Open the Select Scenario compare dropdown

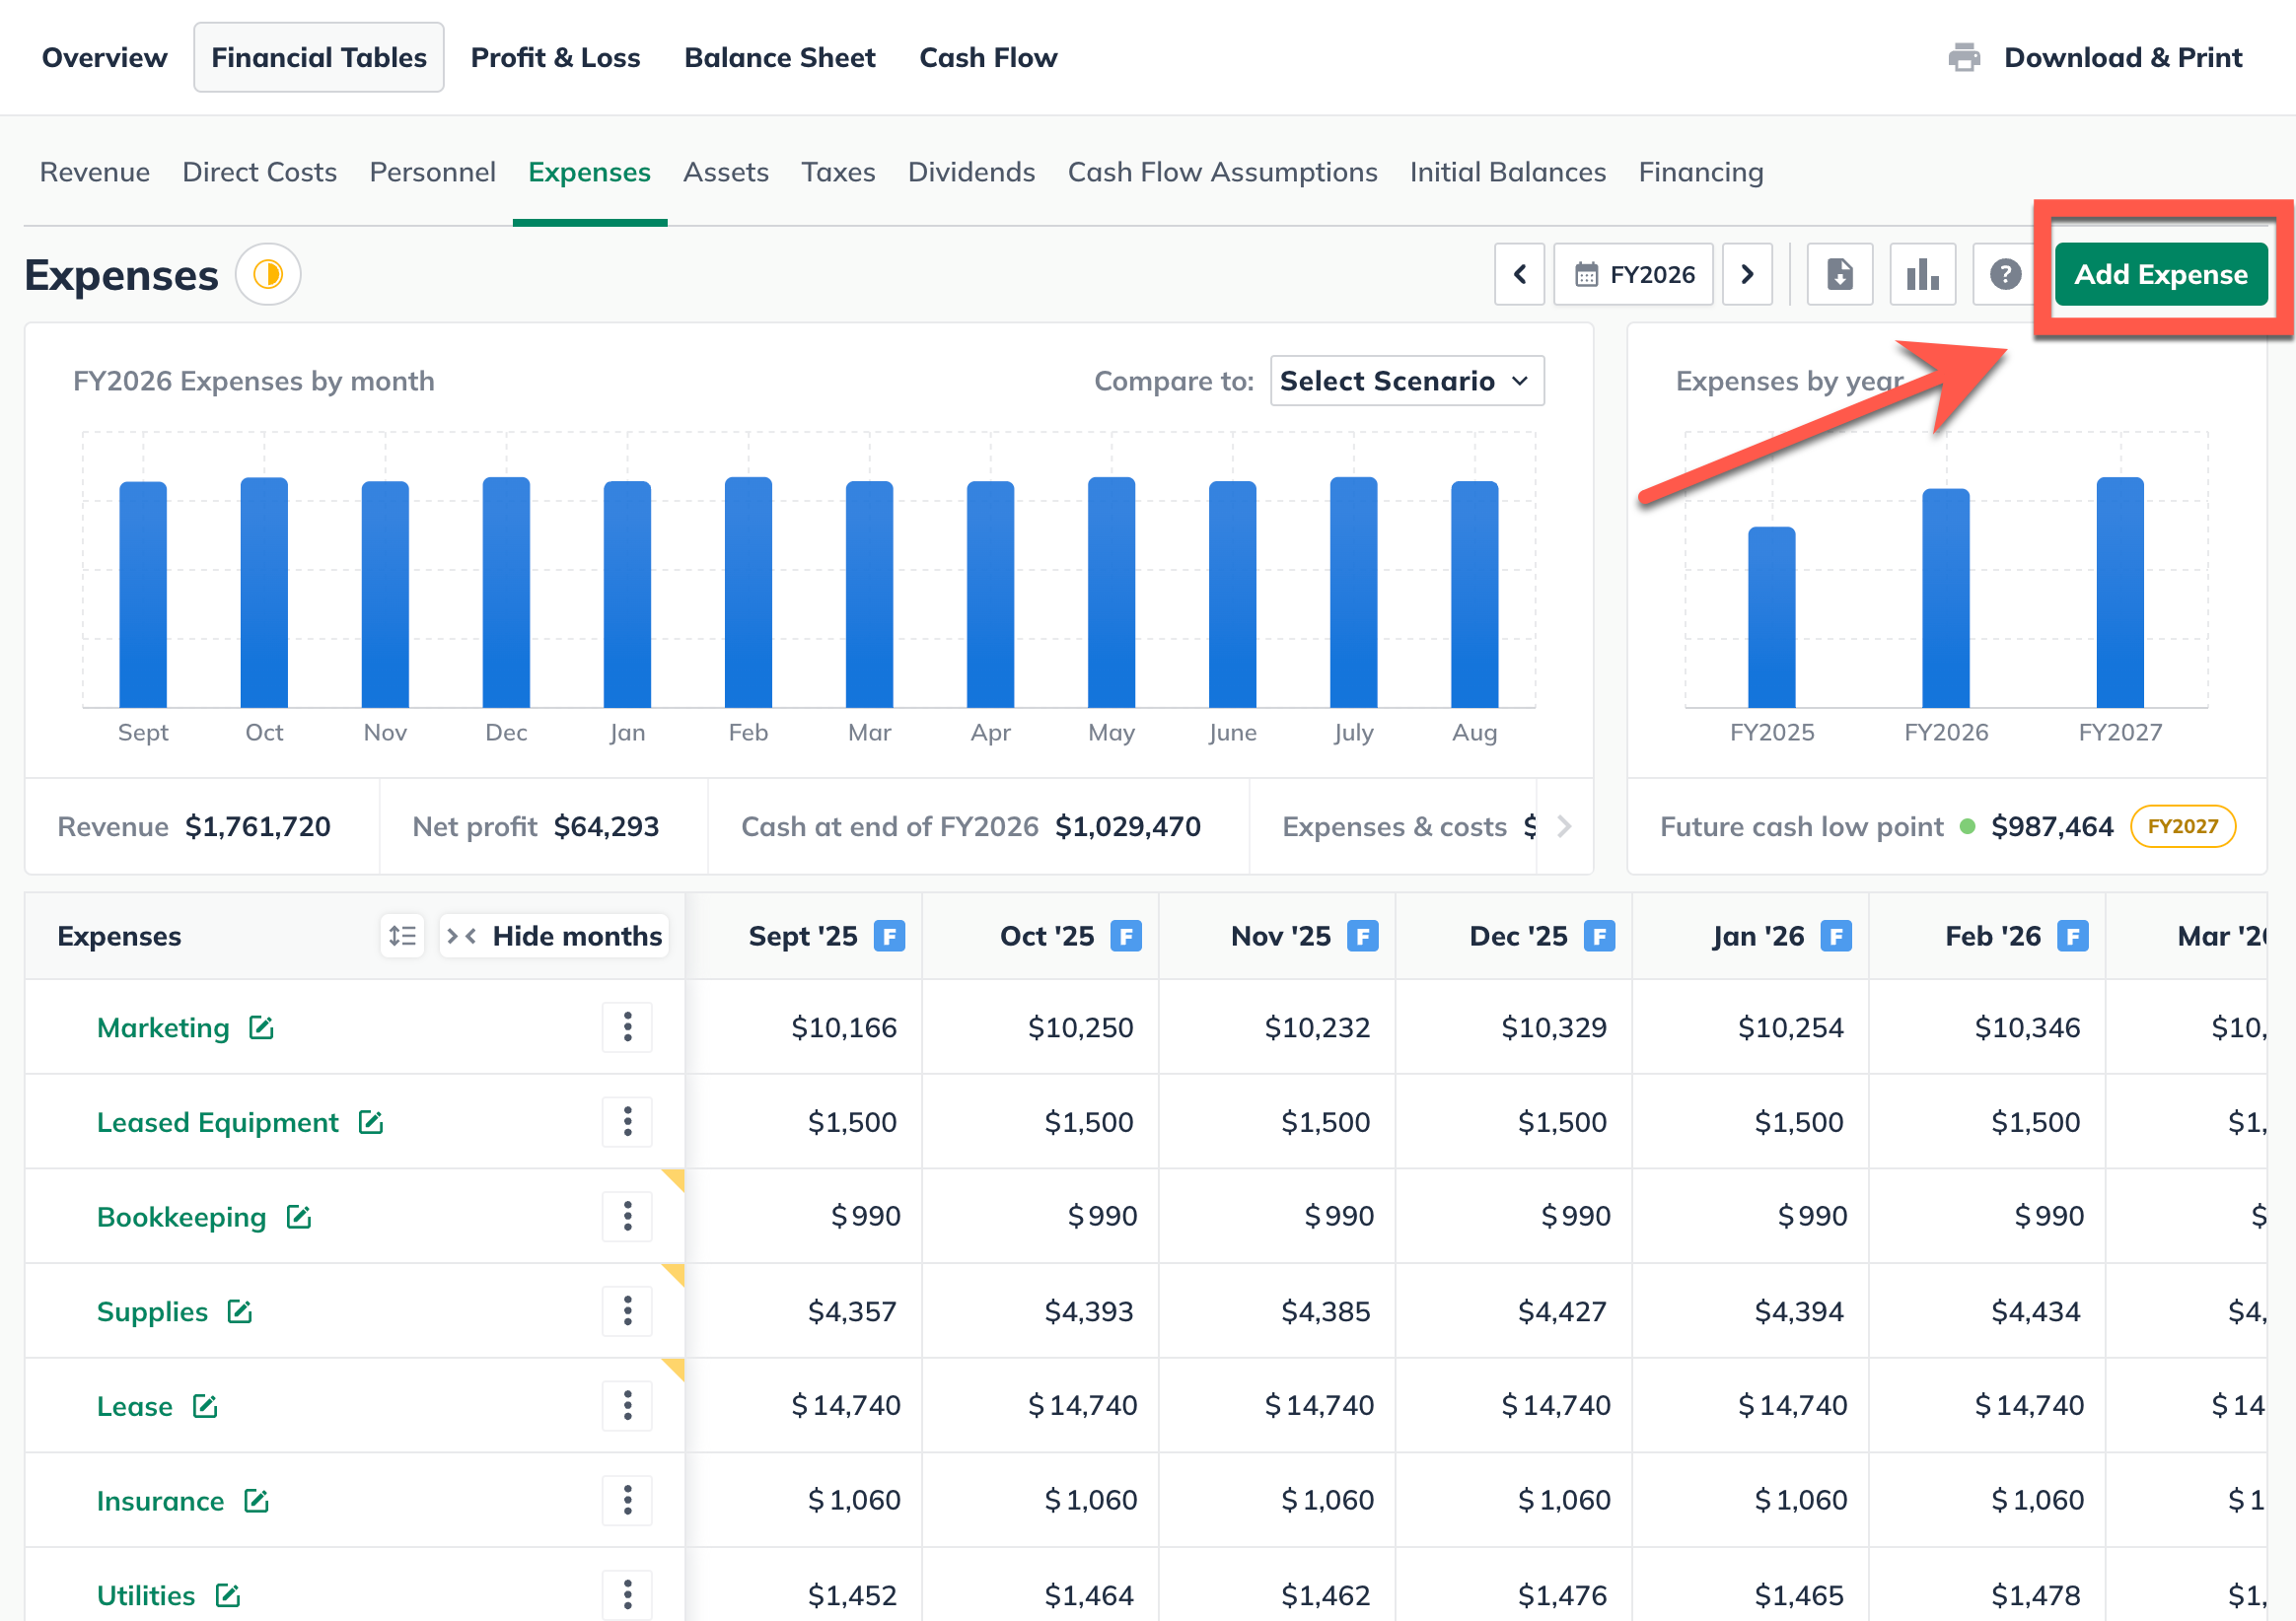coord(1406,381)
